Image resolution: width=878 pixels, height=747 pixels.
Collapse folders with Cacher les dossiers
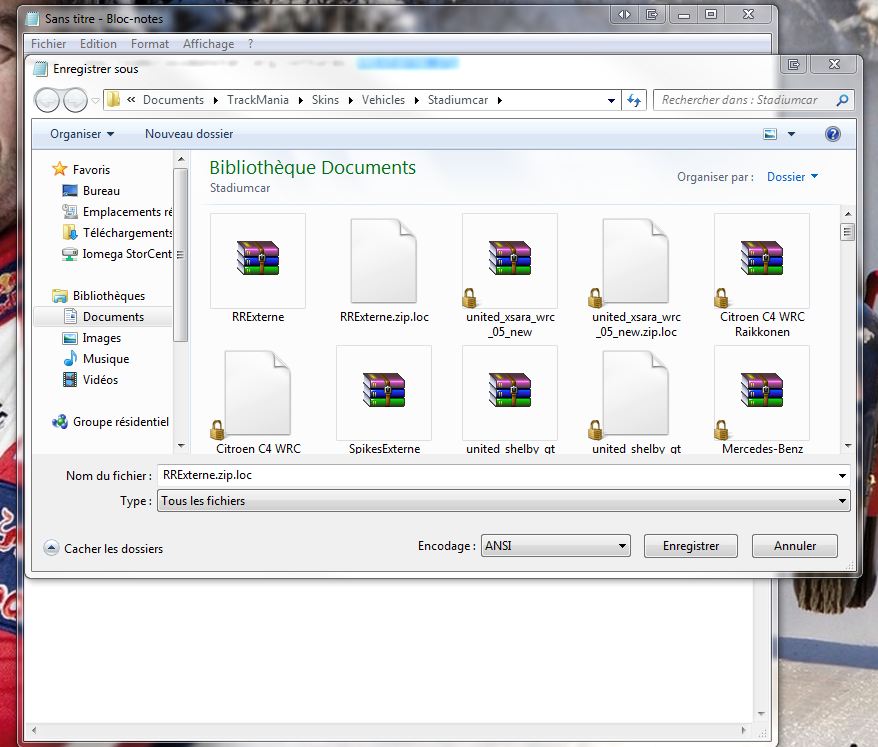(x=104, y=548)
